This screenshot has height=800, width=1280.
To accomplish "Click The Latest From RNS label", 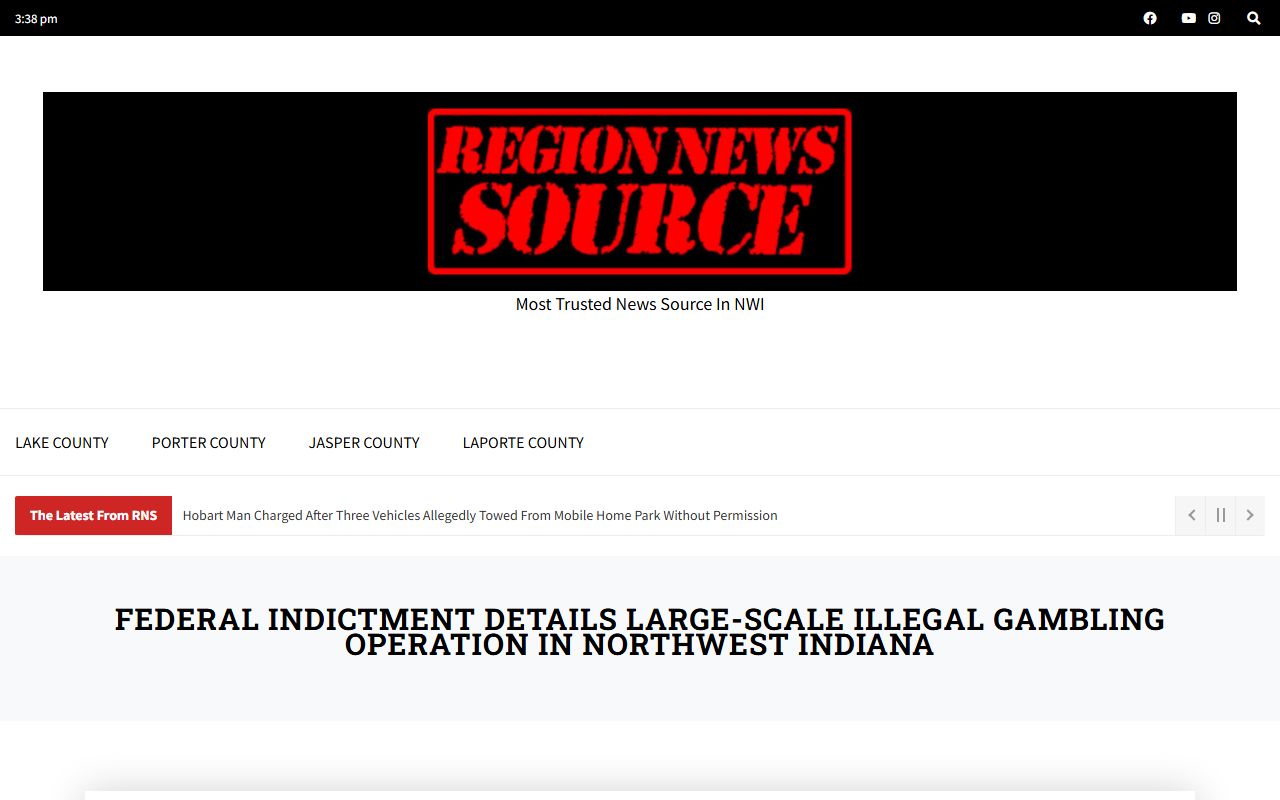I will point(93,515).
